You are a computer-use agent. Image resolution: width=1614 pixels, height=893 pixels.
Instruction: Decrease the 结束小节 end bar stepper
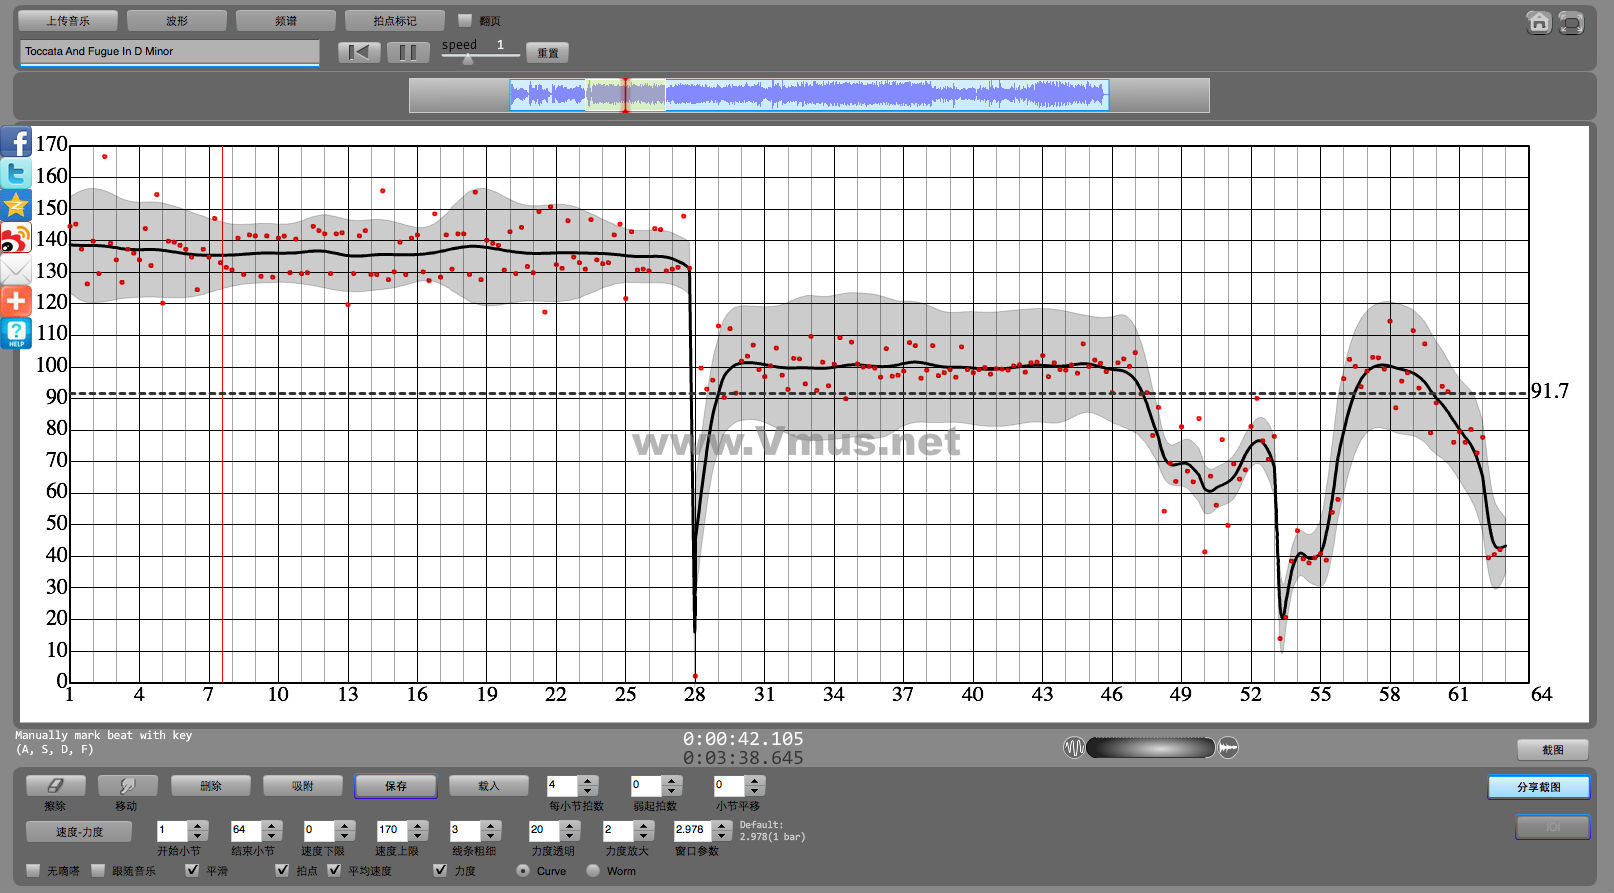tap(272, 836)
